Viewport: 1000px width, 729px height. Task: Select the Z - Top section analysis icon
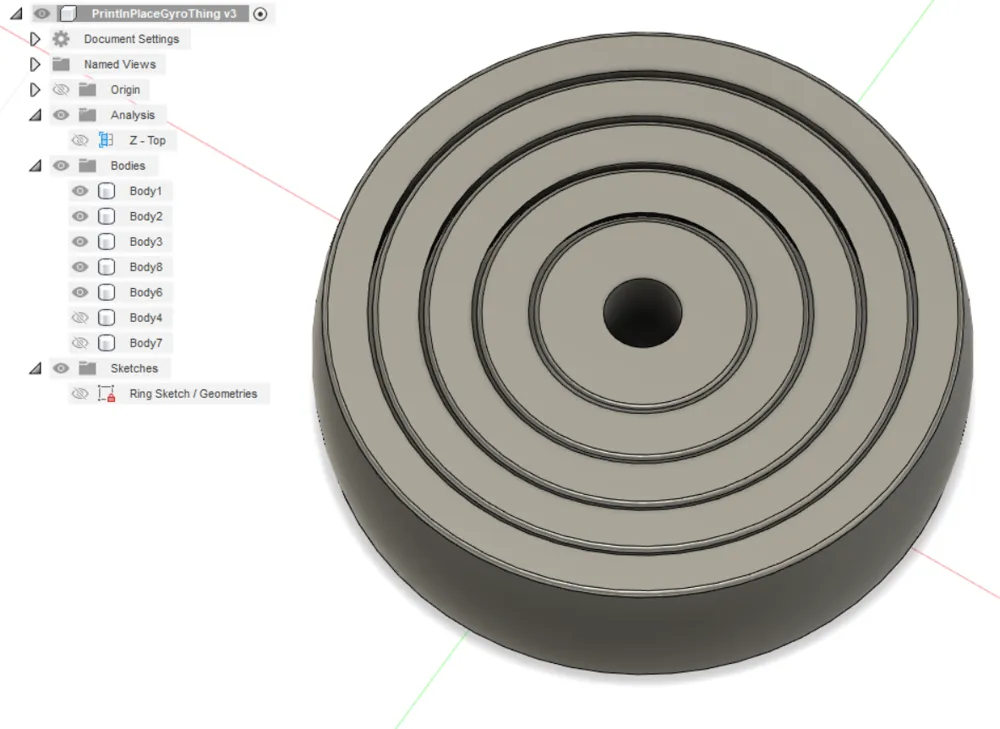[104, 140]
